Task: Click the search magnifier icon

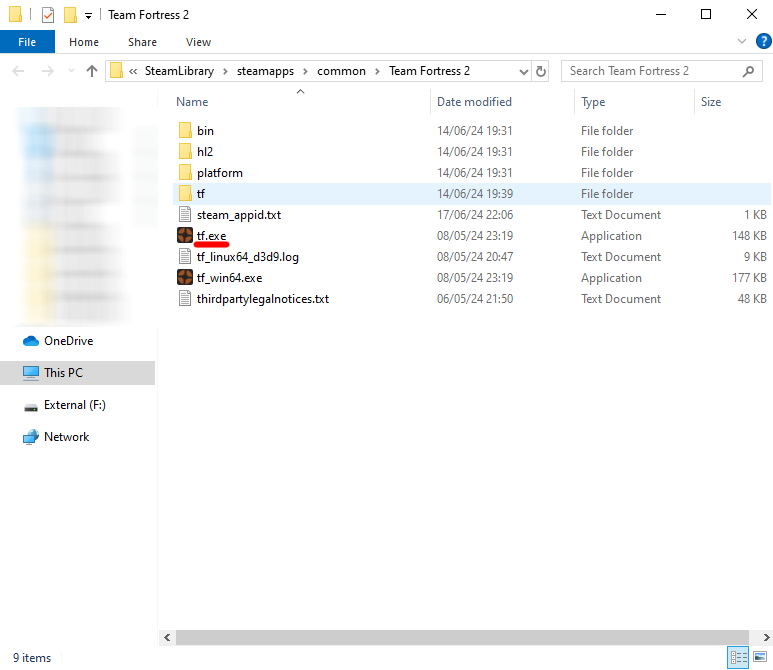Action: coord(748,71)
